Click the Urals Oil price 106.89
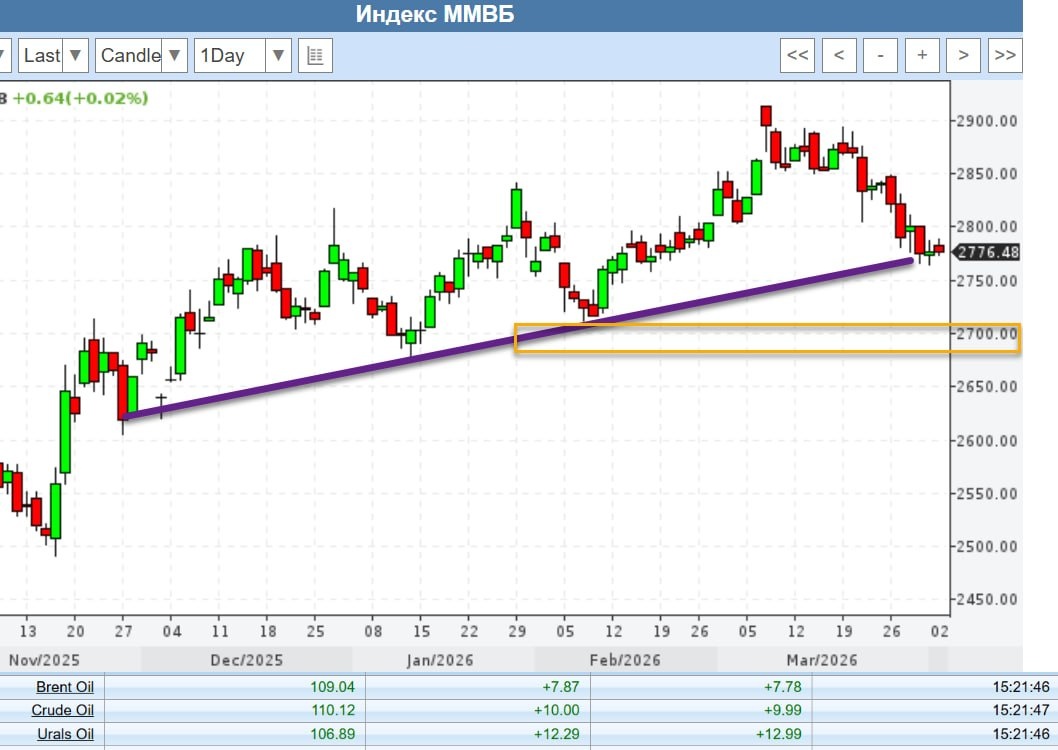The height and width of the screenshot is (750, 1058). [332, 734]
